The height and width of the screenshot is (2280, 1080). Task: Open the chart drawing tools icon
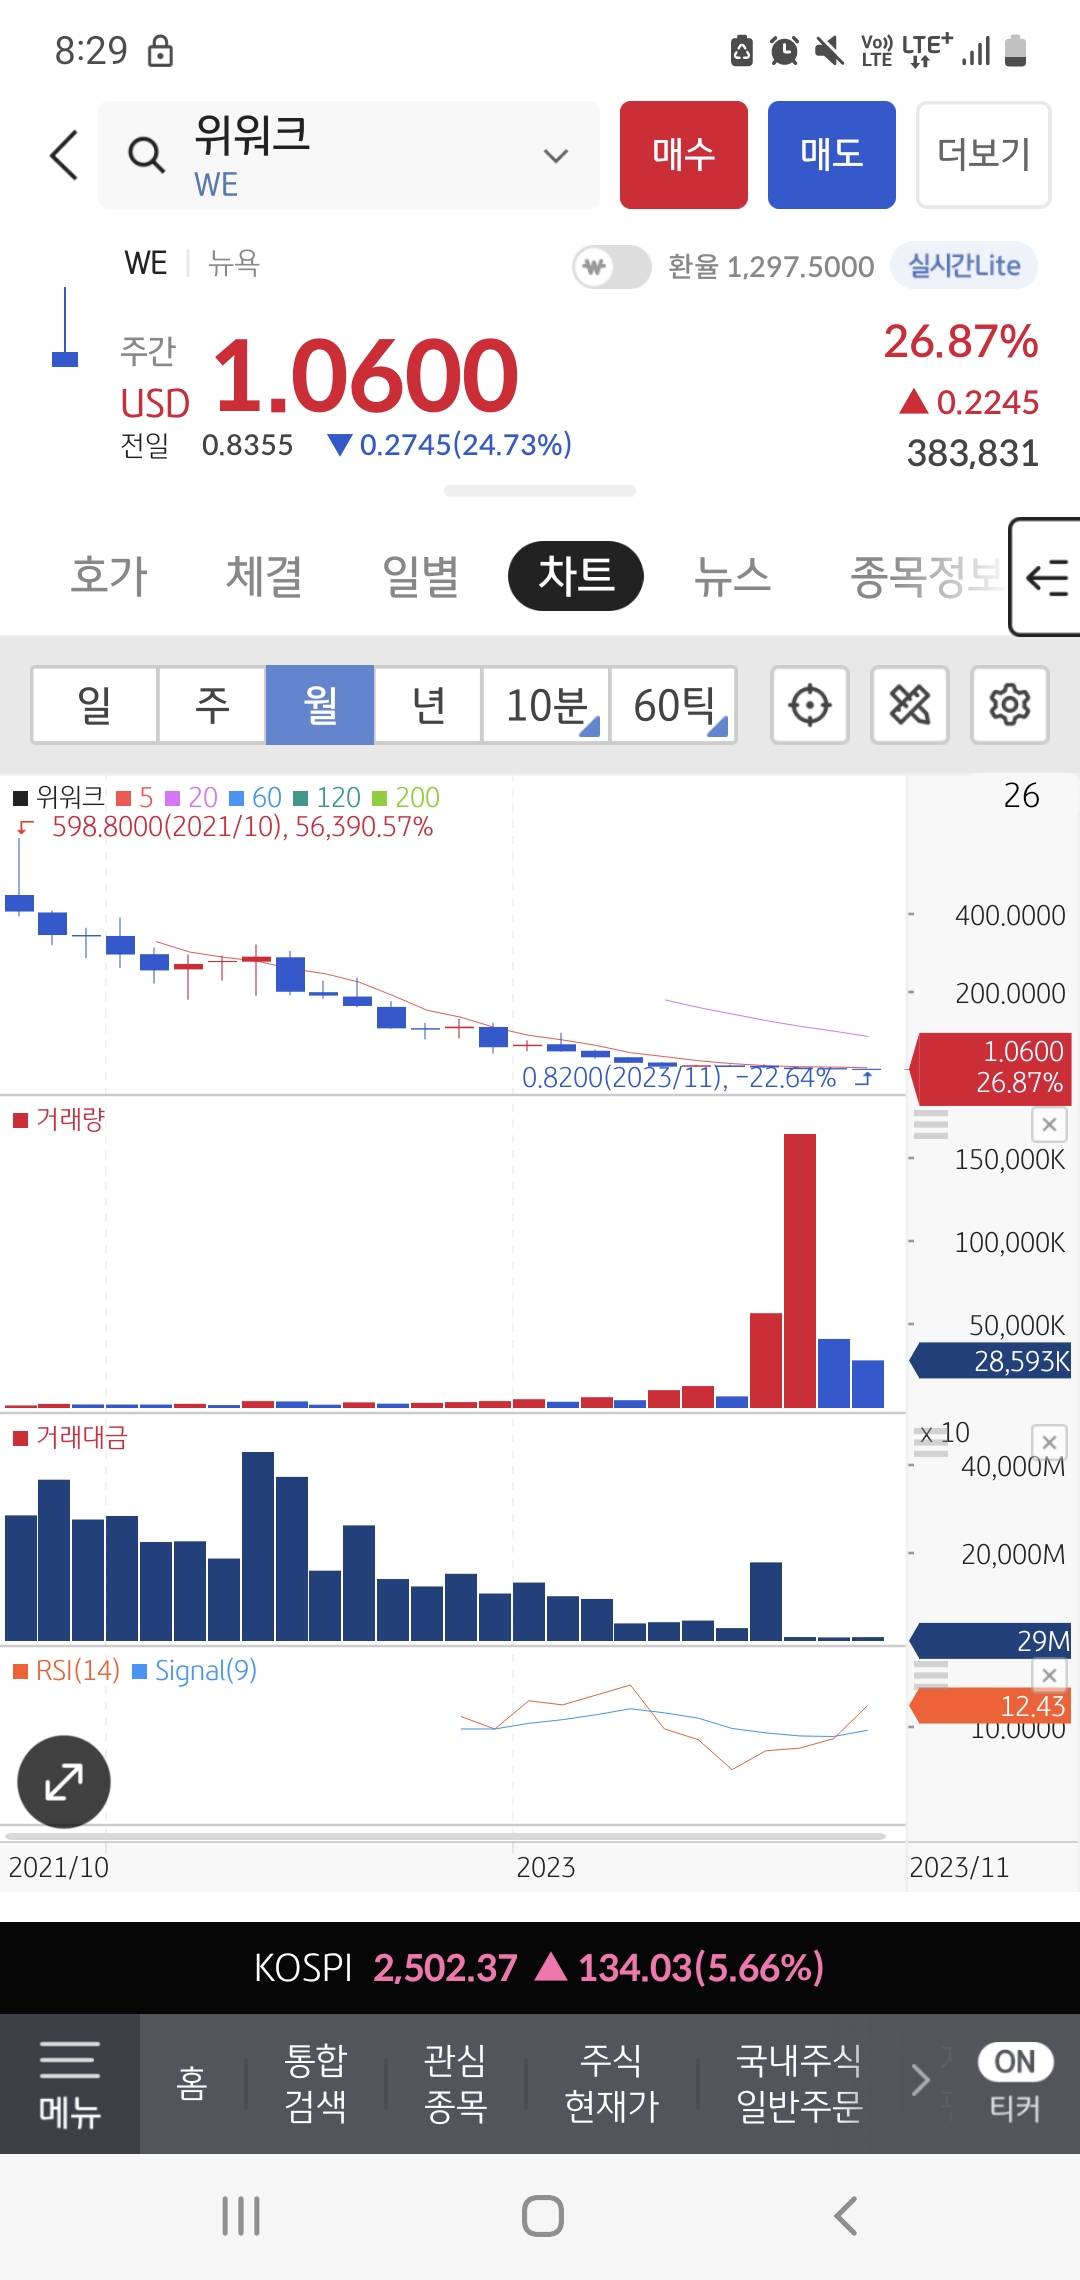point(909,705)
